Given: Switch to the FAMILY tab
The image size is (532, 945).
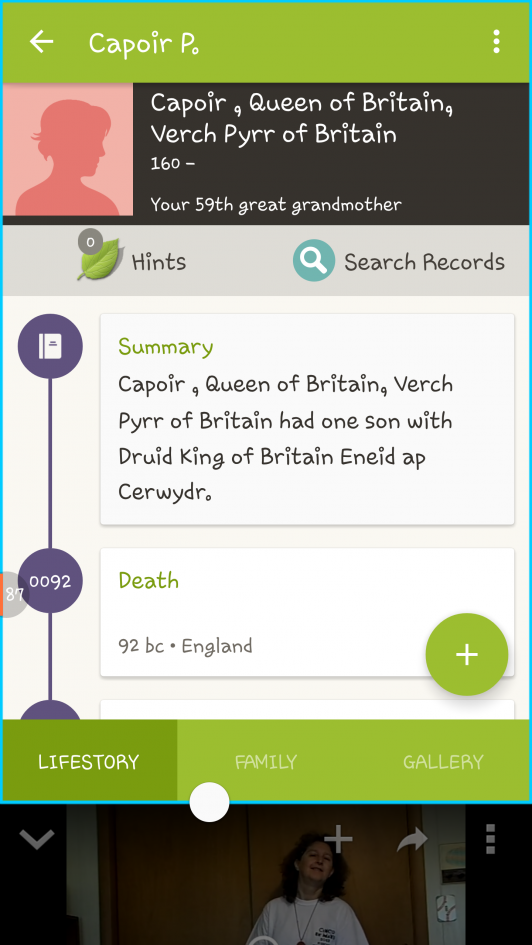Looking at the screenshot, I should pos(266,762).
